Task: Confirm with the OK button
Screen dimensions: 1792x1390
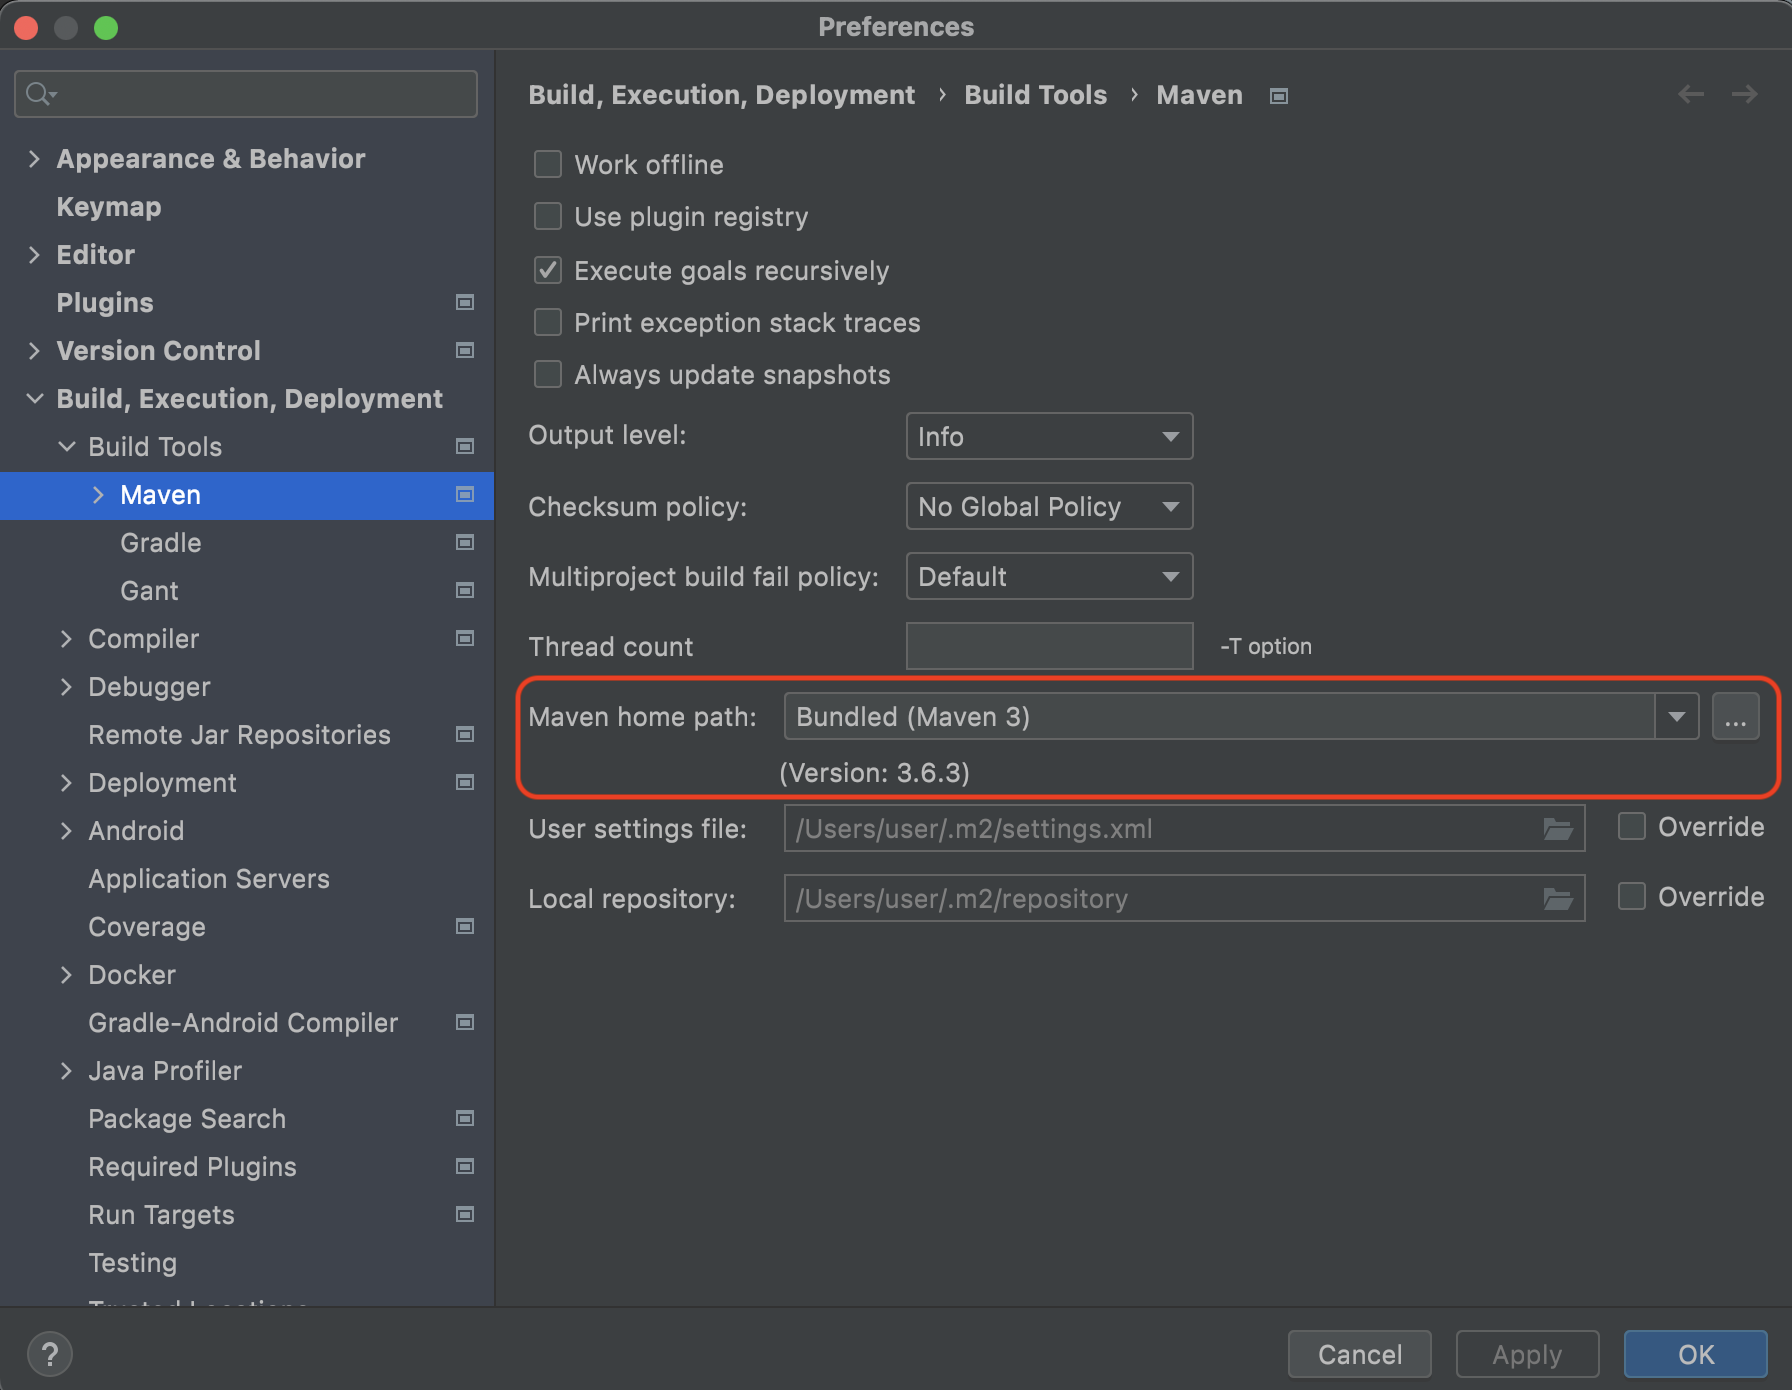Action: [1696, 1354]
